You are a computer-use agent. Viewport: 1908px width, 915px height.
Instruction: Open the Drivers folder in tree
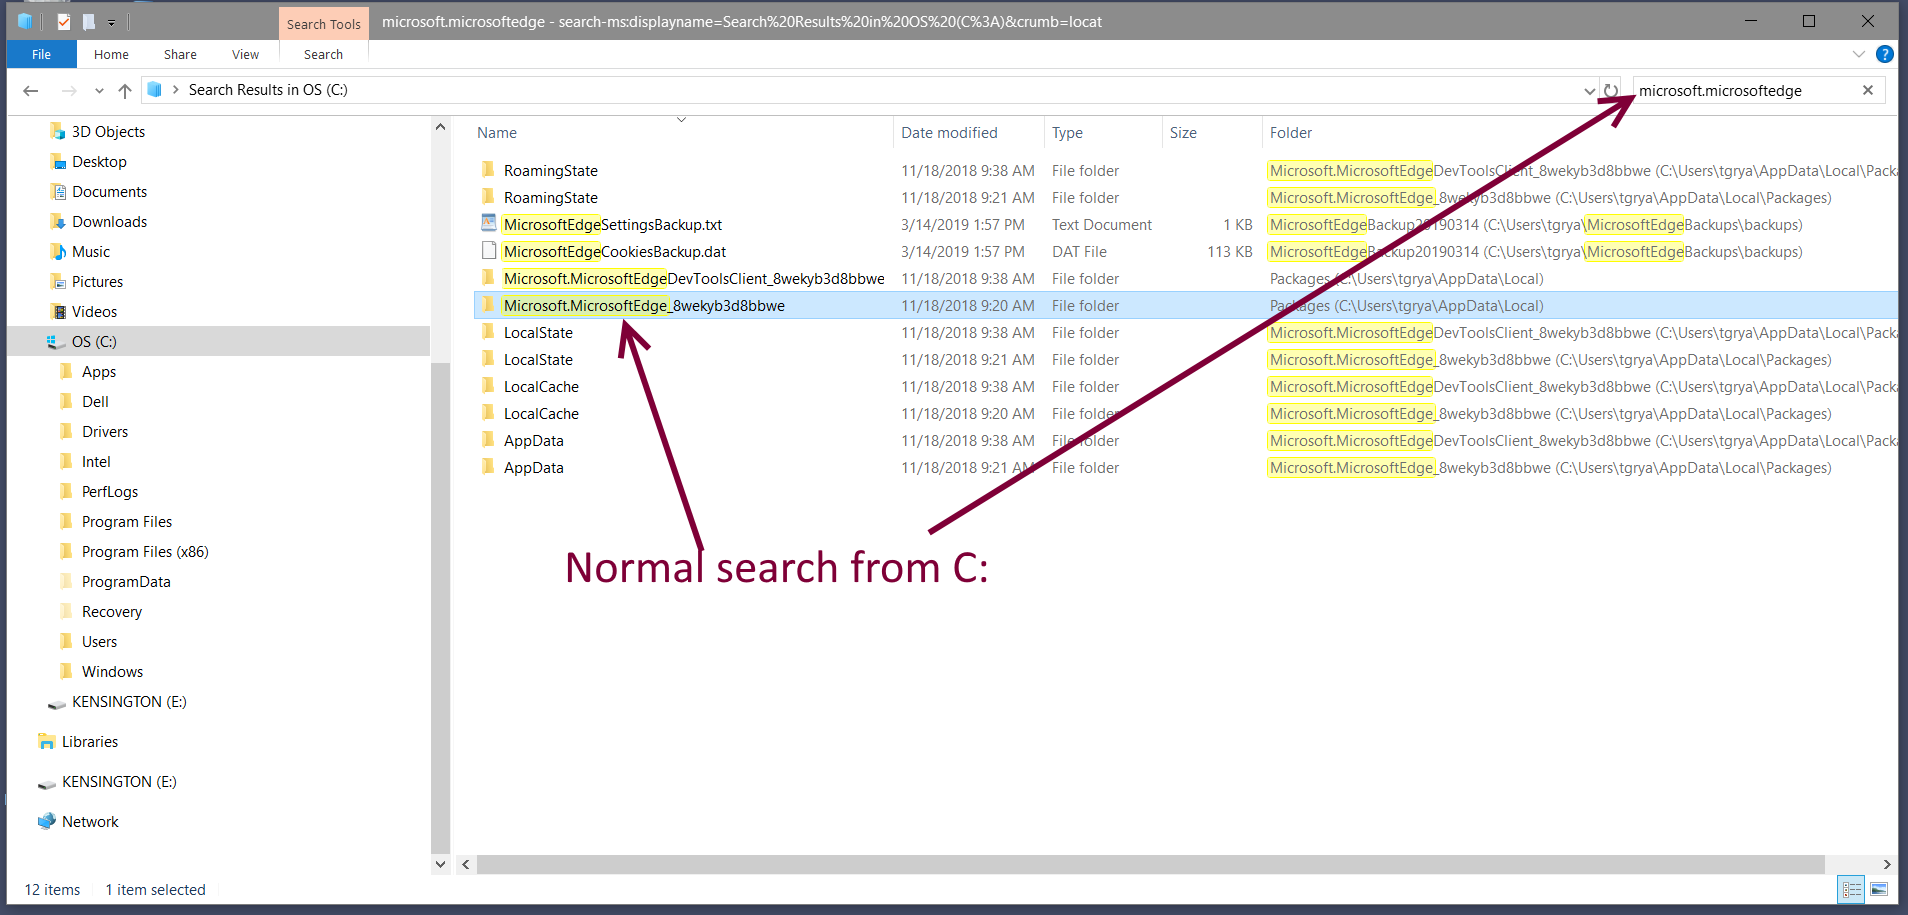(105, 432)
